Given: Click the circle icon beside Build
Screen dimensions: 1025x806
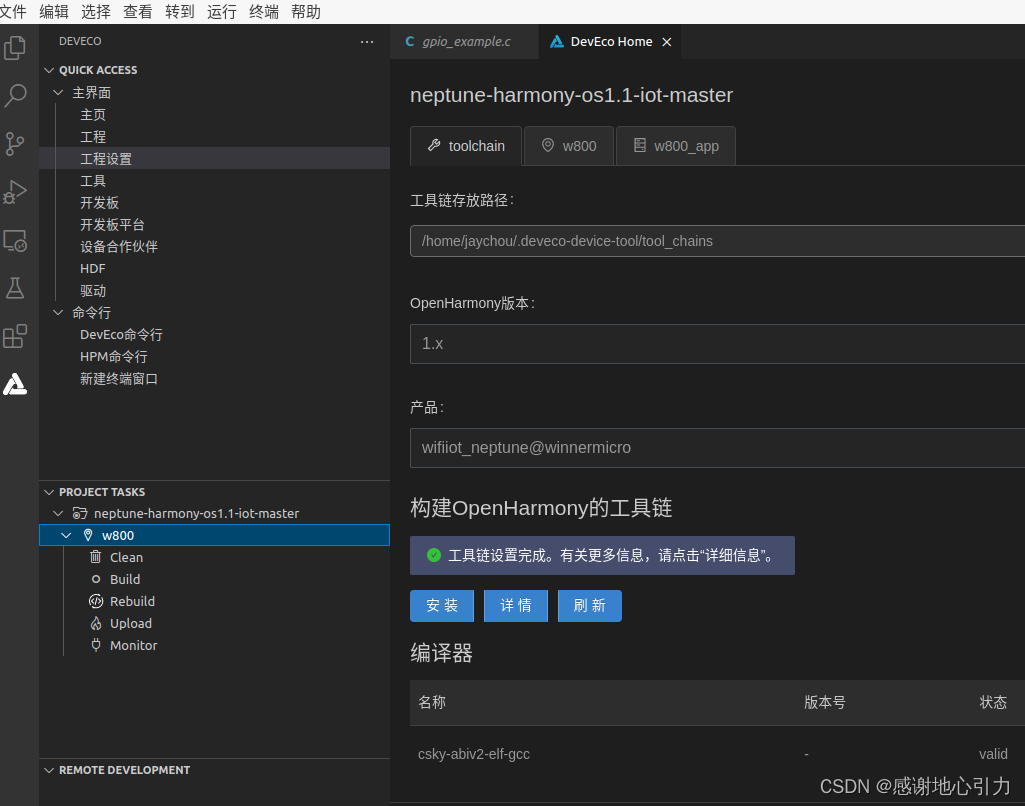Looking at the screenshot, I should click(95, 579).
